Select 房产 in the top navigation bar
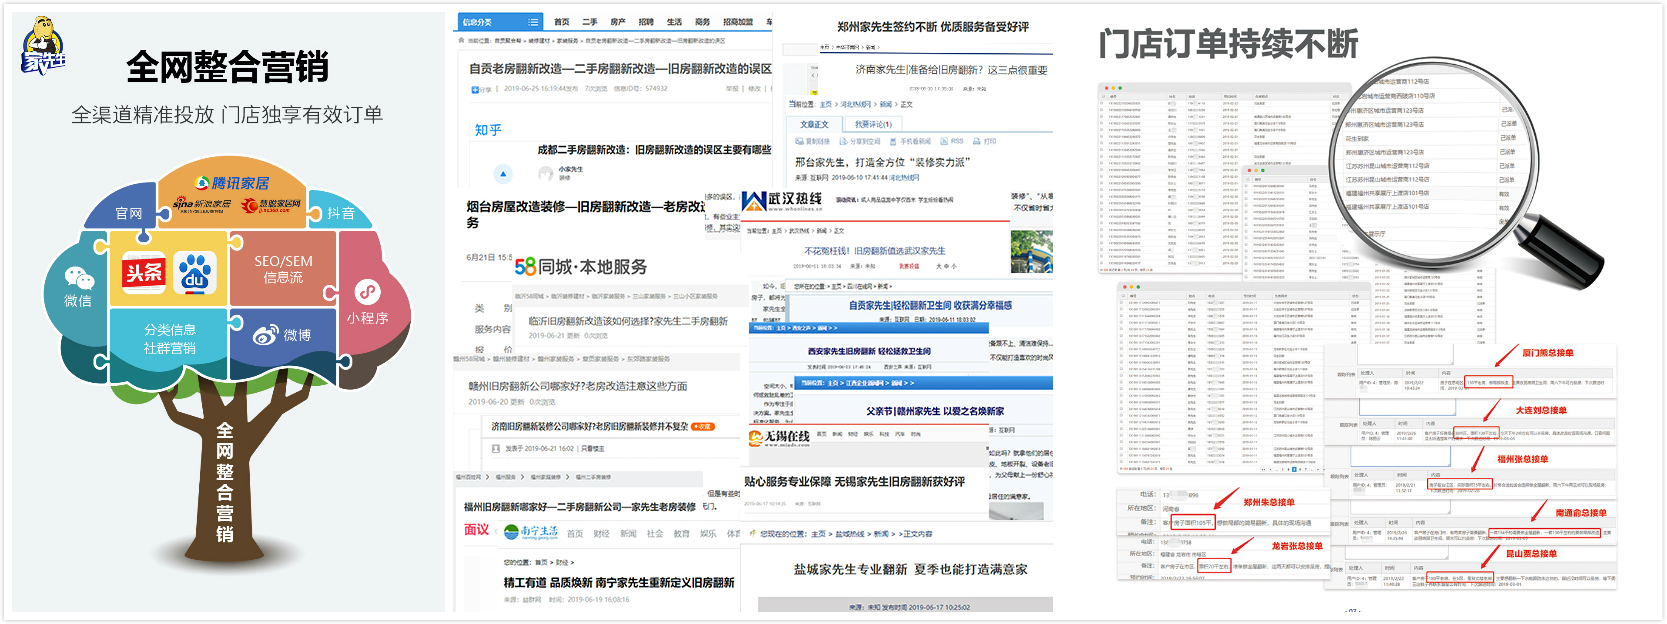 coord(618,22)
